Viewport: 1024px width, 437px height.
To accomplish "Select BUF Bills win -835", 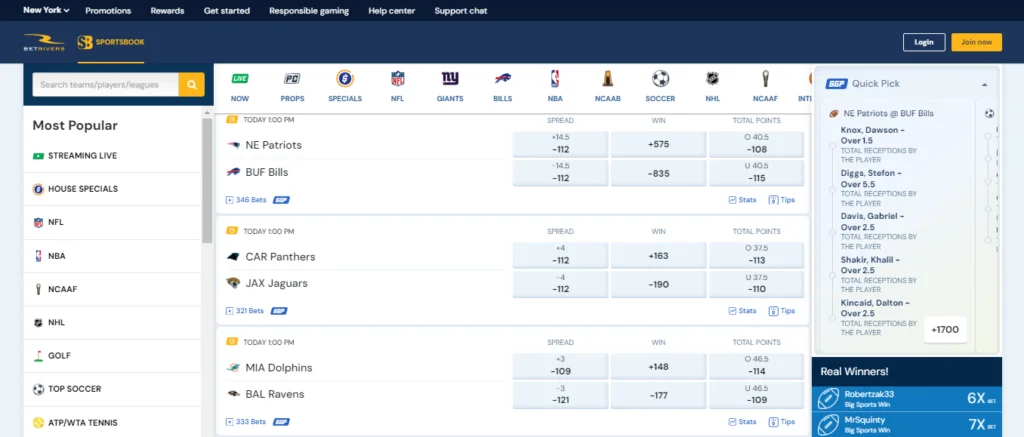I will pos(658,173).
